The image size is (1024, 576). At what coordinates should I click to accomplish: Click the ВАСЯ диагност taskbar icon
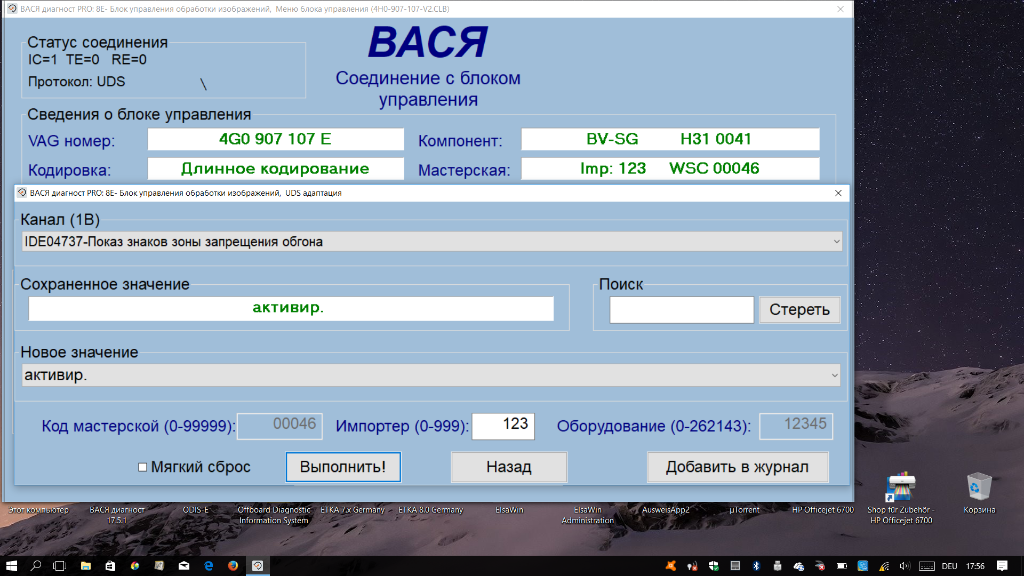click(x=257, y=565)
